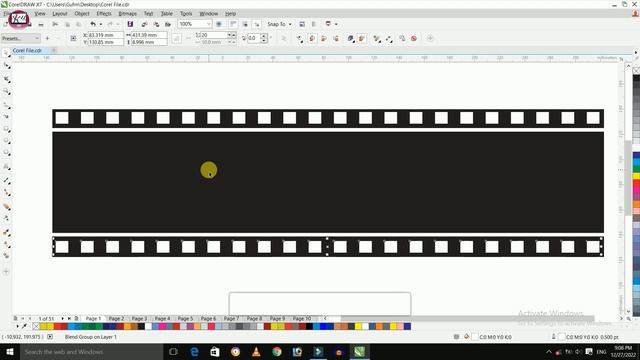Expand the Undo history dropdown arrow
The height and width of the screenshot is (360, 640).
[x=100, y=24]
